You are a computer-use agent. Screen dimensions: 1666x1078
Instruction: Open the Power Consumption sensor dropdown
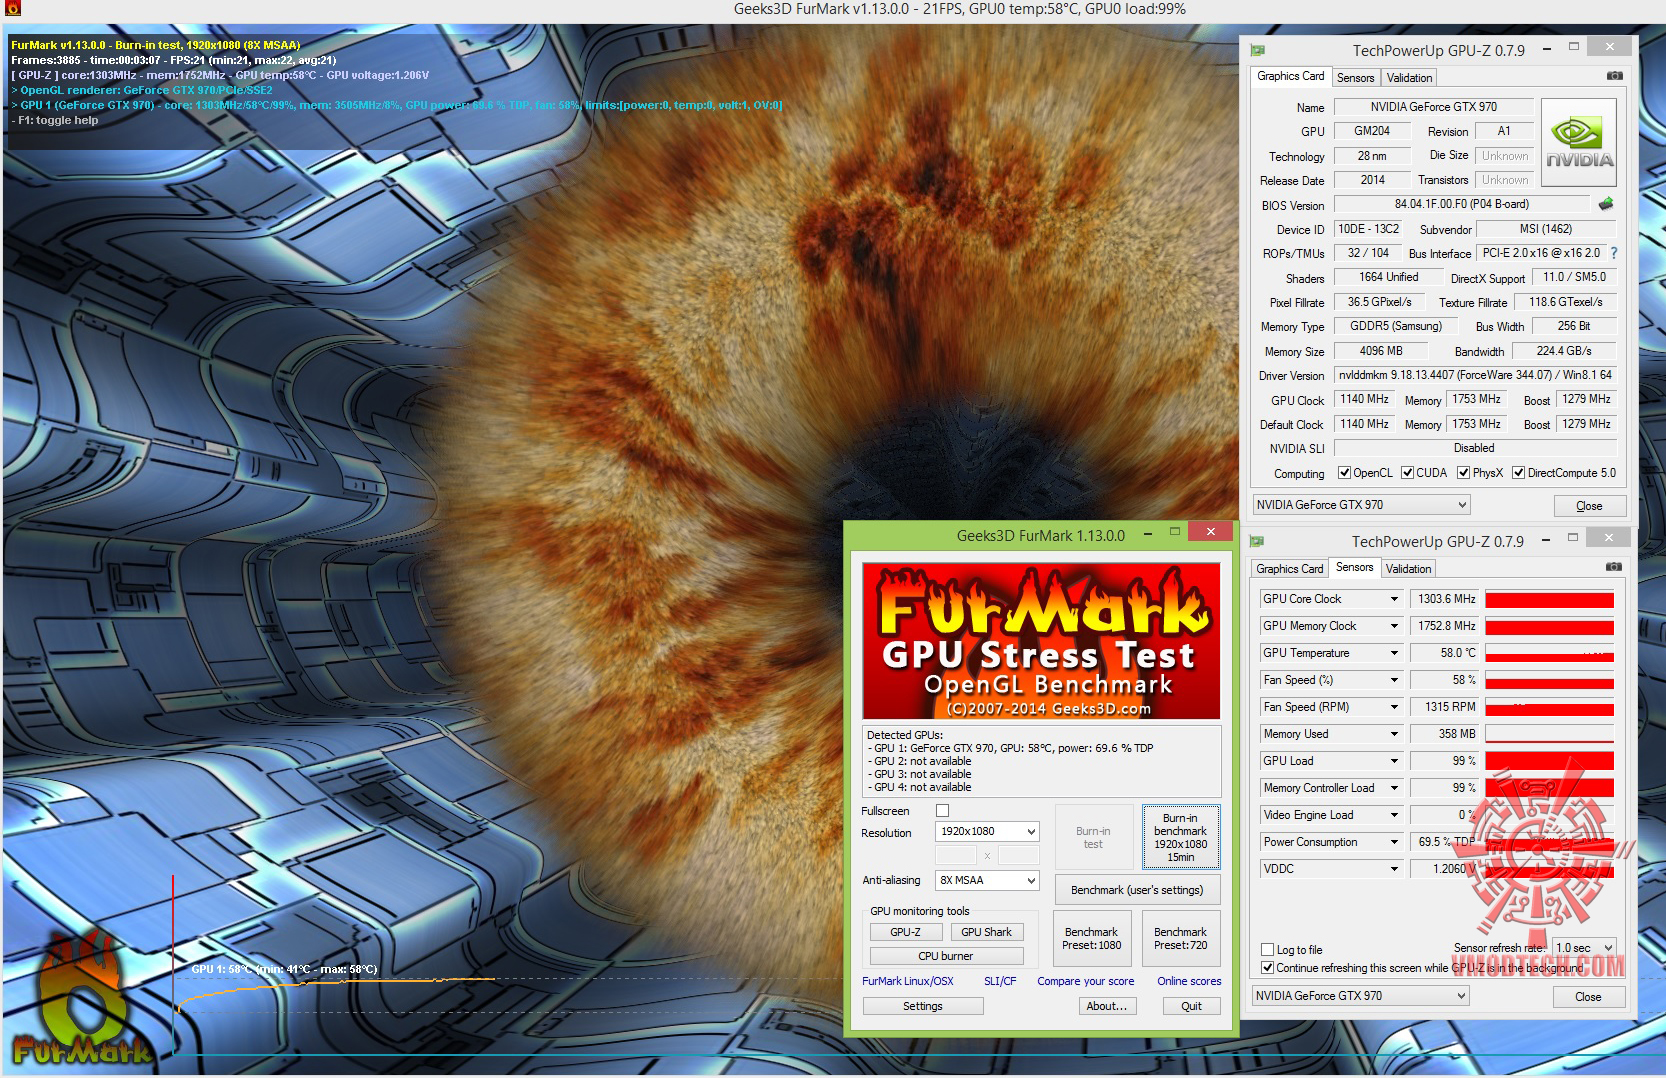pyautogui.click(x=1394, y=842)
